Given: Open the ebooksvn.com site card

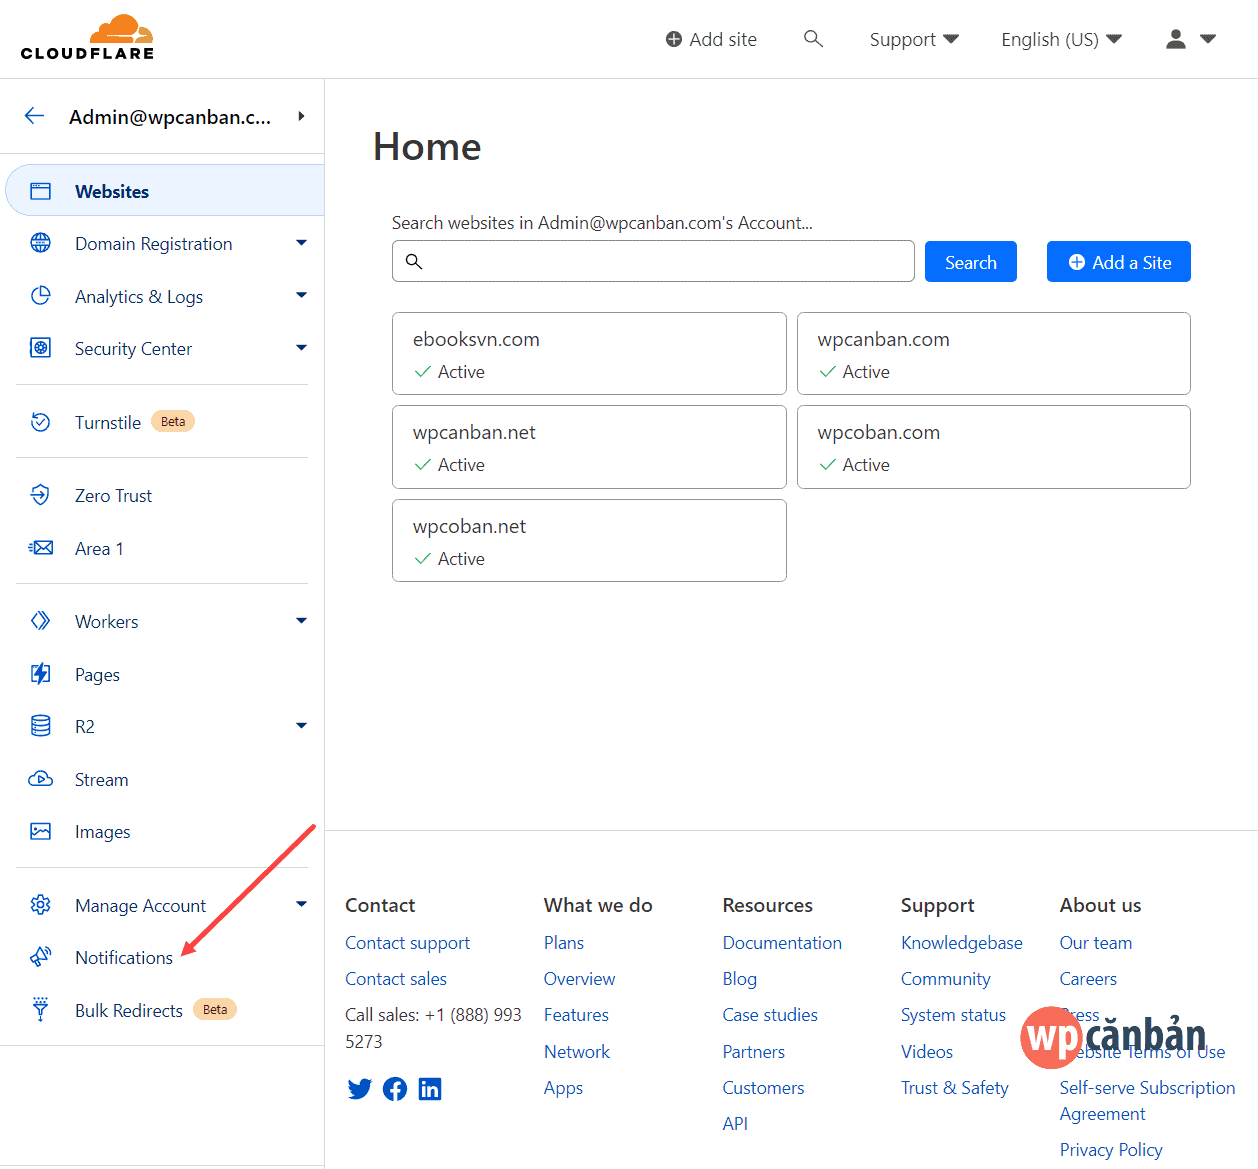Looking at the screenshot, I should pyautogui.click(x=589, y=354).
